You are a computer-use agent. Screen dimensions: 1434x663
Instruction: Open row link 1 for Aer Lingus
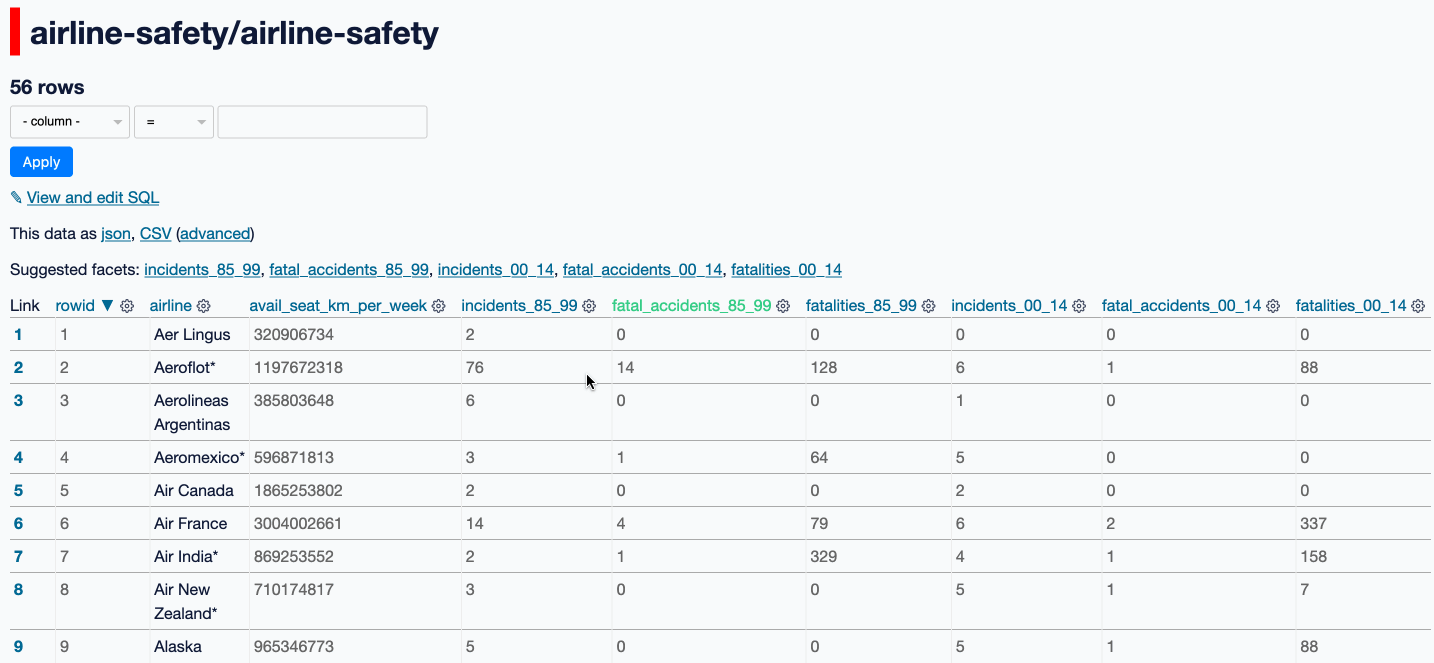[18, 335]
